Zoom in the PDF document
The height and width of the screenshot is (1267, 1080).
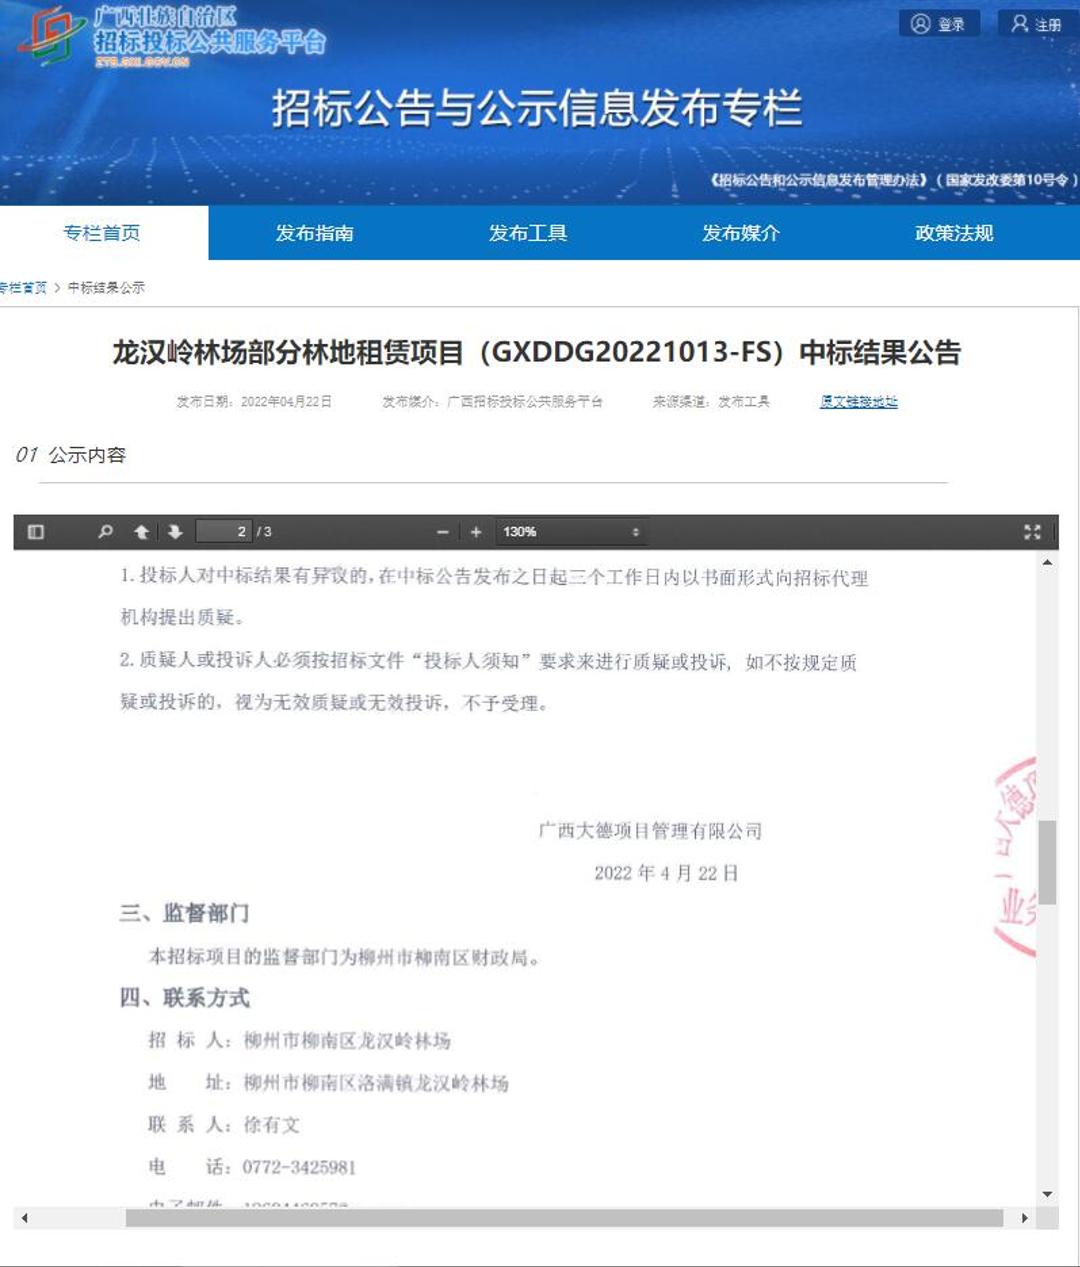476,532
